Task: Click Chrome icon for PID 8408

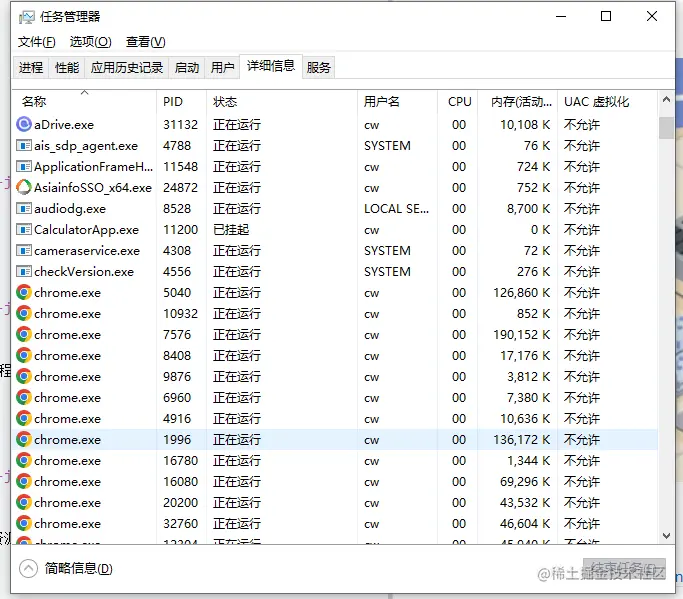Action: click(24, 355)
